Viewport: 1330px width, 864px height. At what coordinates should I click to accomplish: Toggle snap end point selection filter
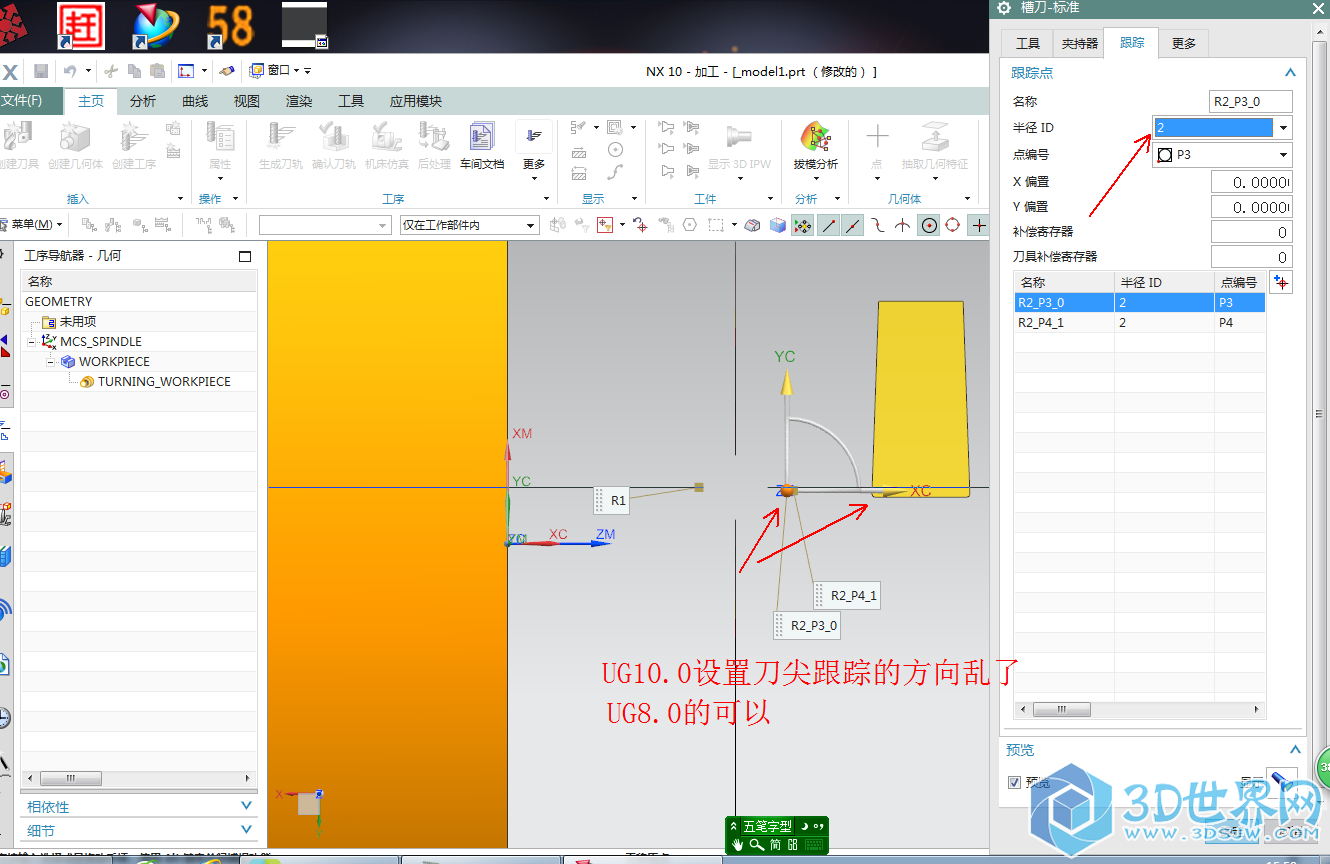tap(828, 225)
